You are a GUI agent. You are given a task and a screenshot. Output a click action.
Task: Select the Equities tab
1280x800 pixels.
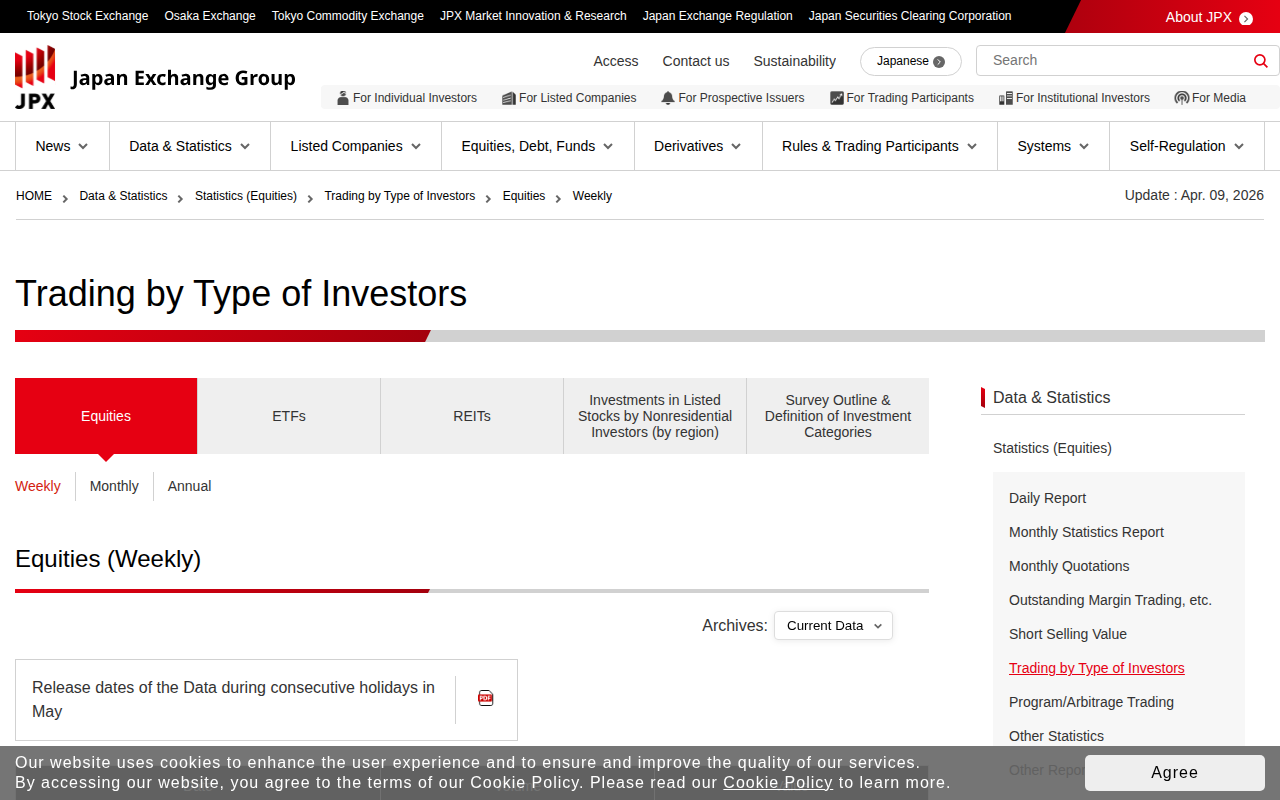point(106,416)
